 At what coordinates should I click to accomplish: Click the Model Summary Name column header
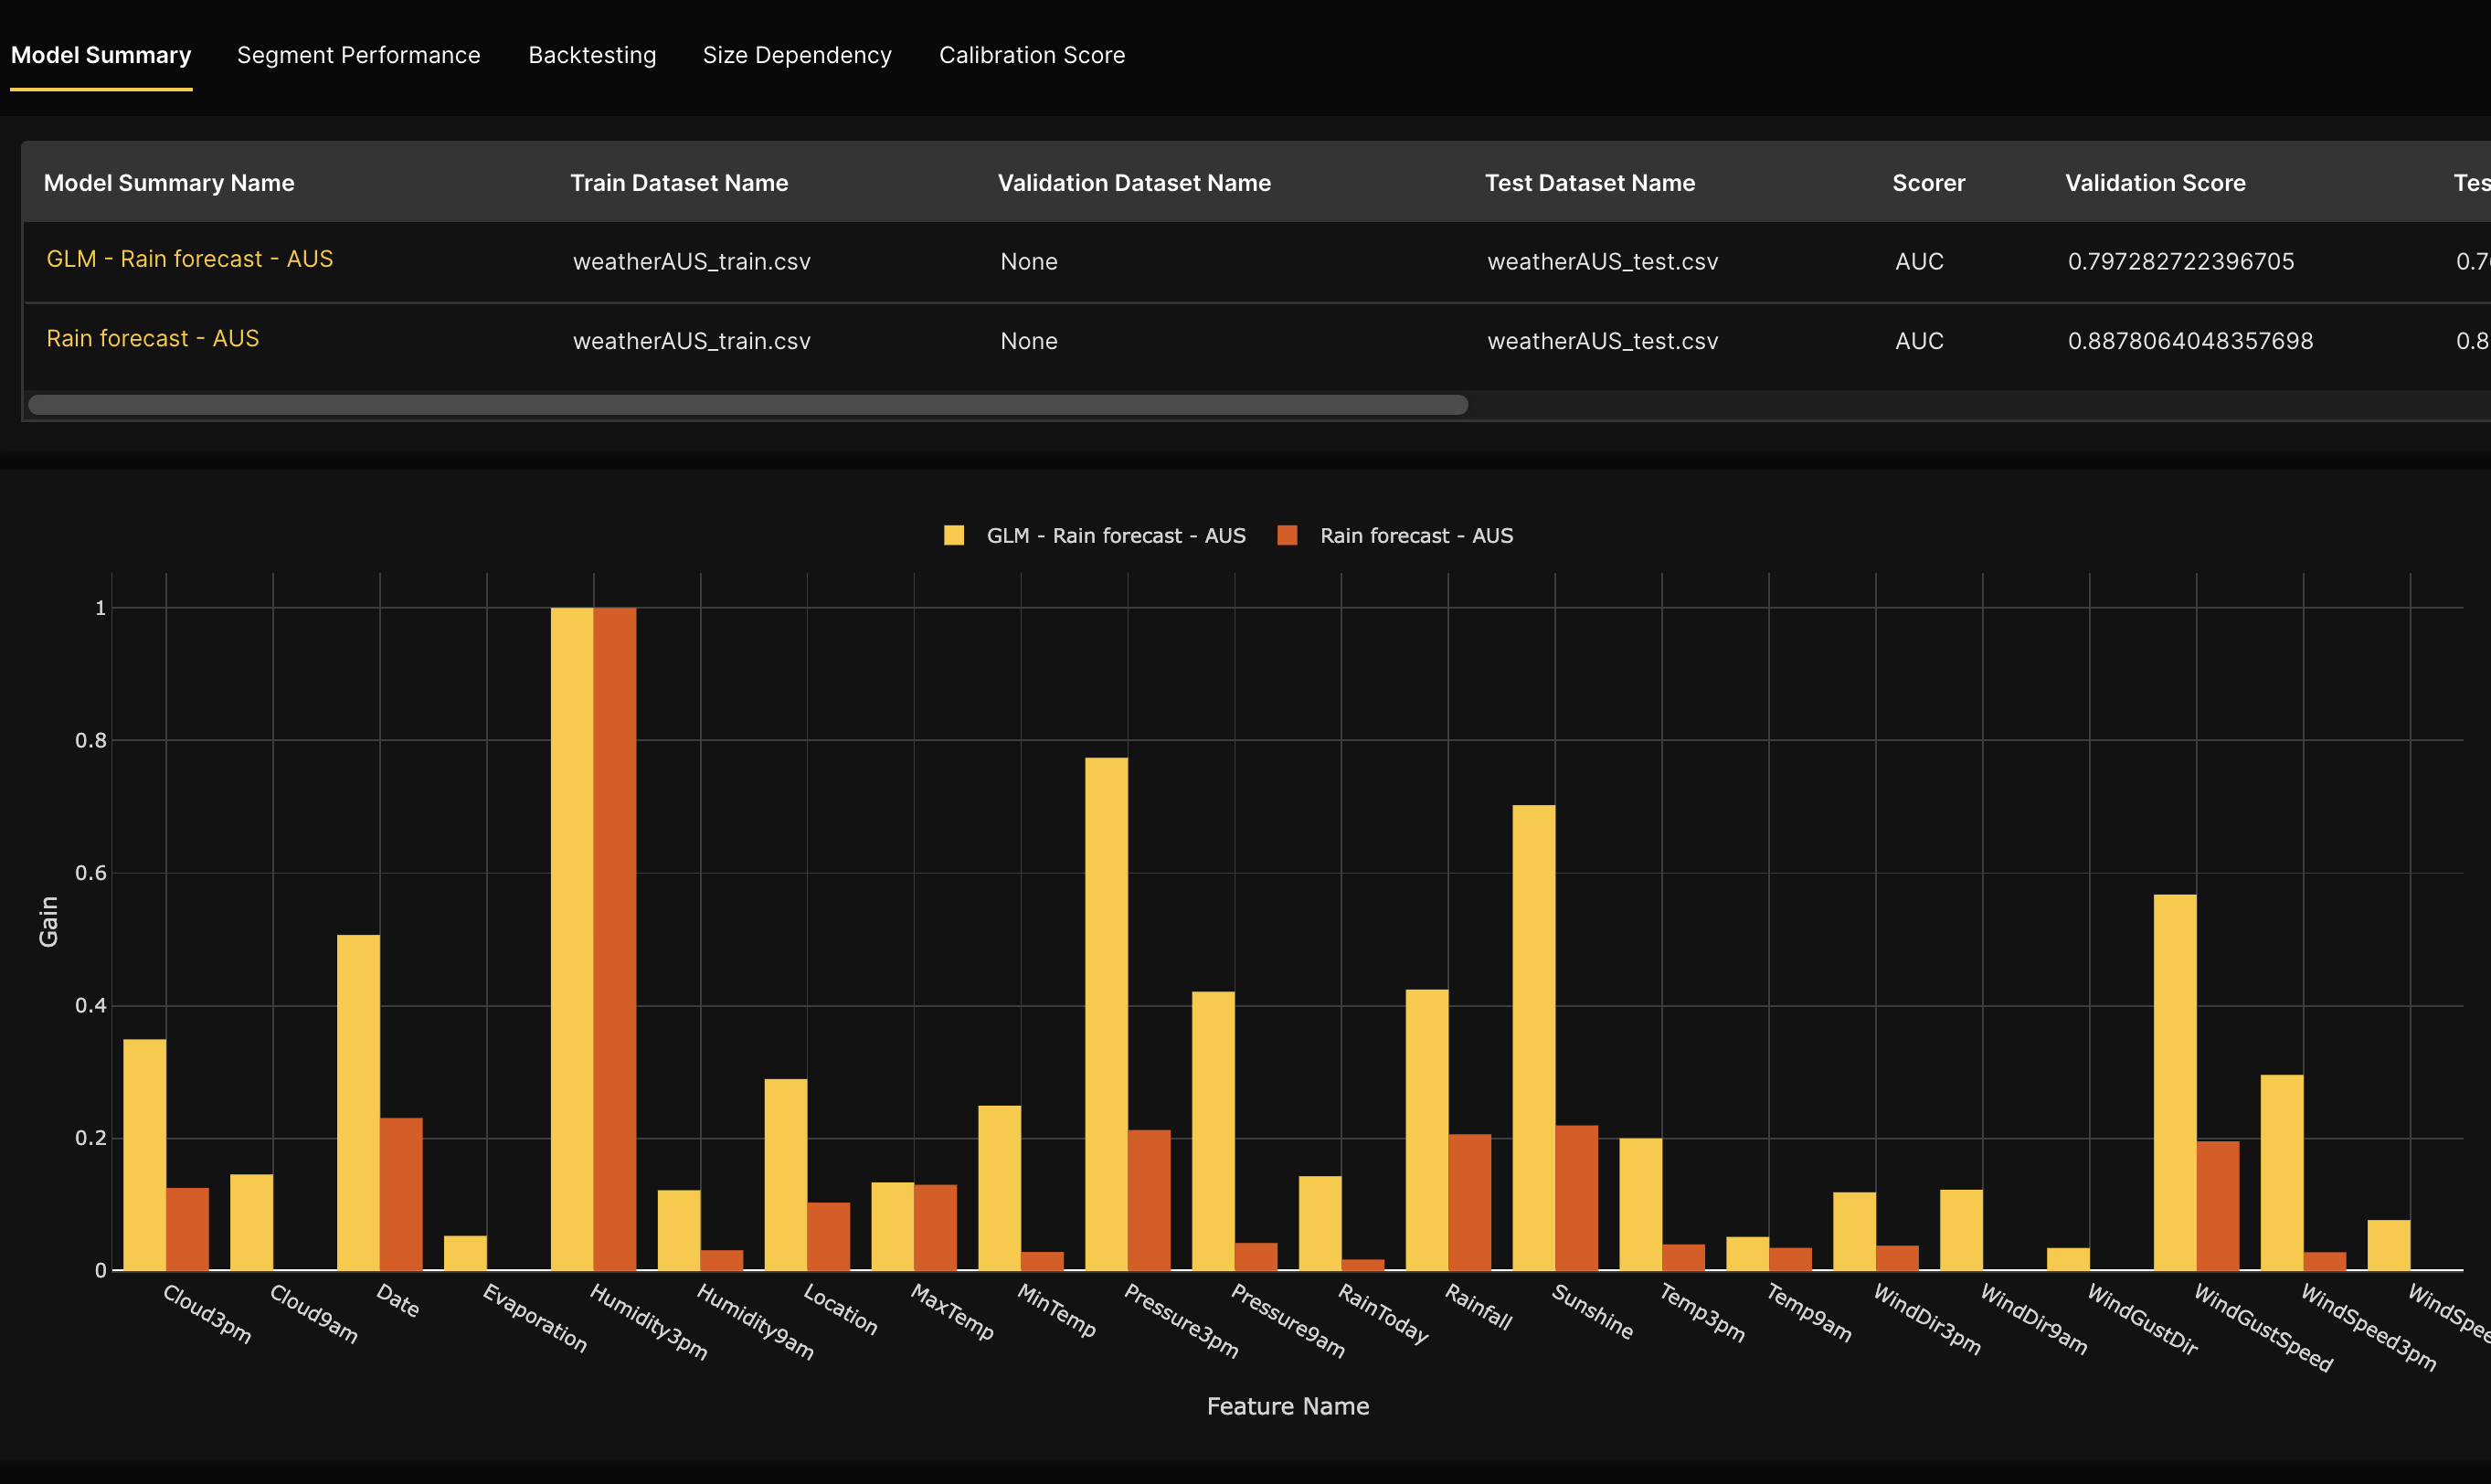(169, 183)
